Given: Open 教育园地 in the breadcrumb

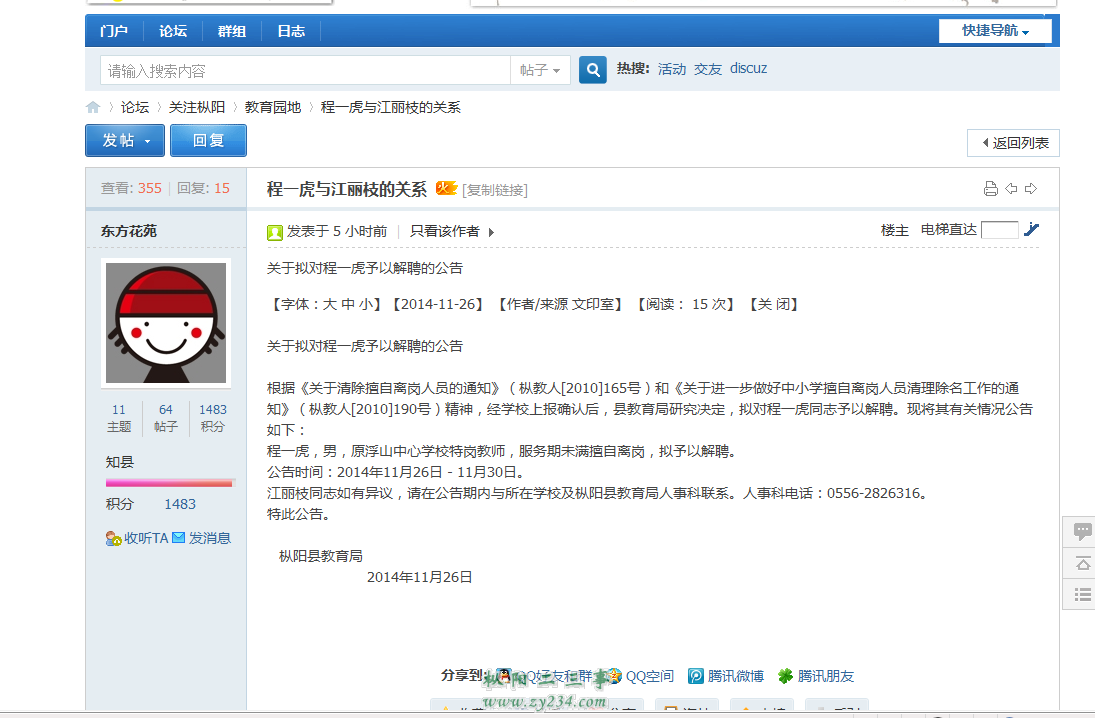Looking at the screenshot, I should click(273, 107).
